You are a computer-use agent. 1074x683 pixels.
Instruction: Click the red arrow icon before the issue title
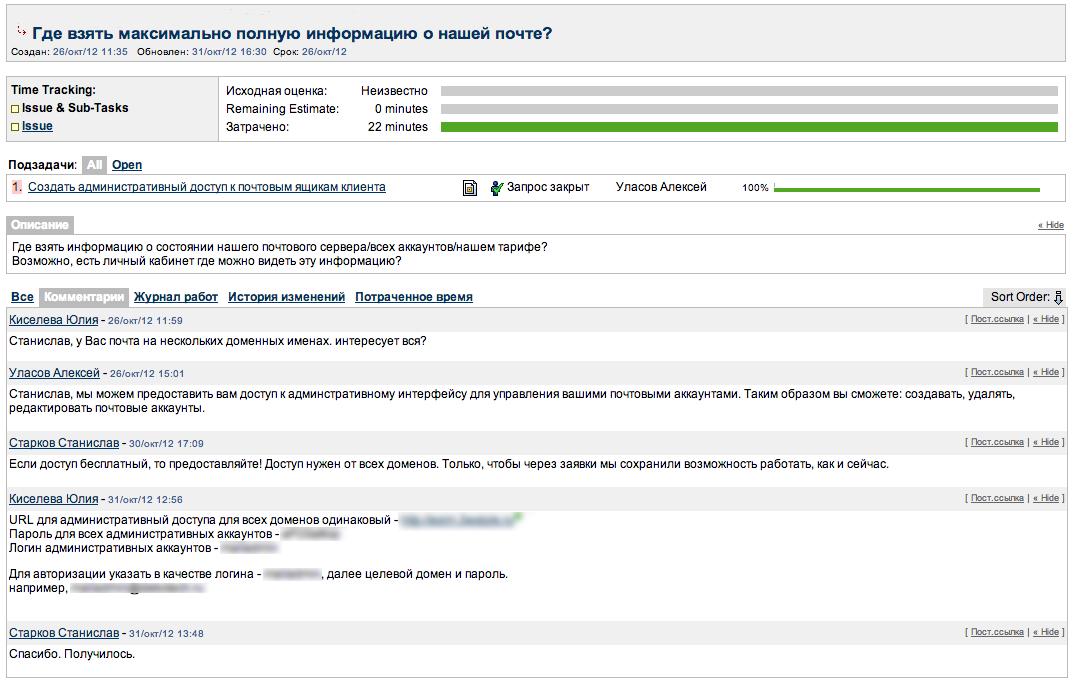(21, 32)
